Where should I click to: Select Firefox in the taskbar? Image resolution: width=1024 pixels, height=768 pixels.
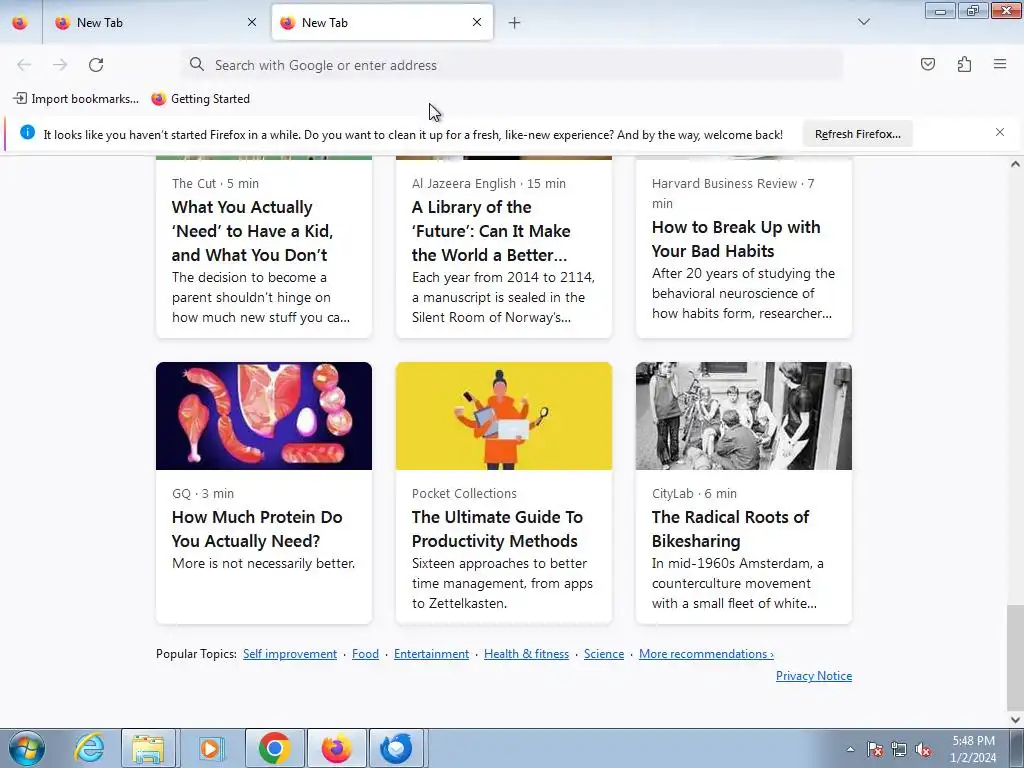336,748
